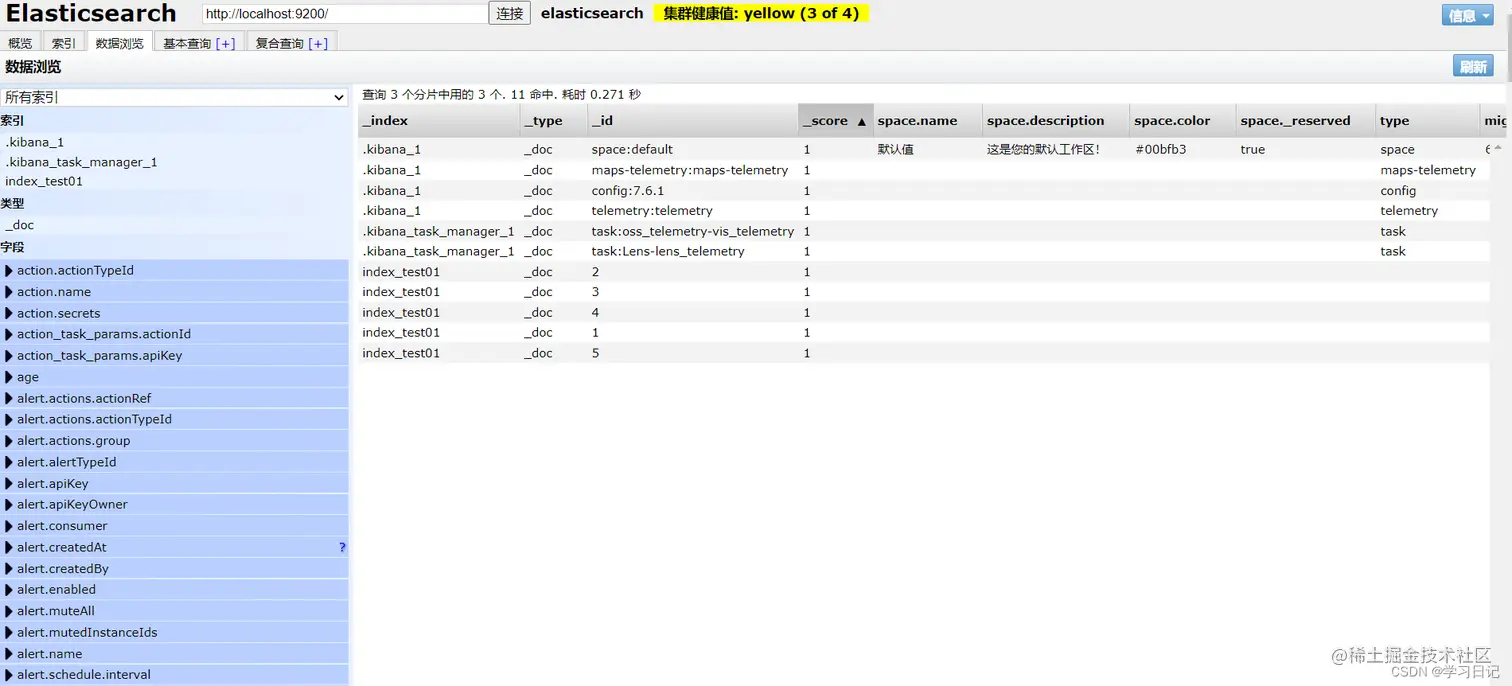Filter by index_test01 index in sidebar
1512x686 pixels.
44,181
